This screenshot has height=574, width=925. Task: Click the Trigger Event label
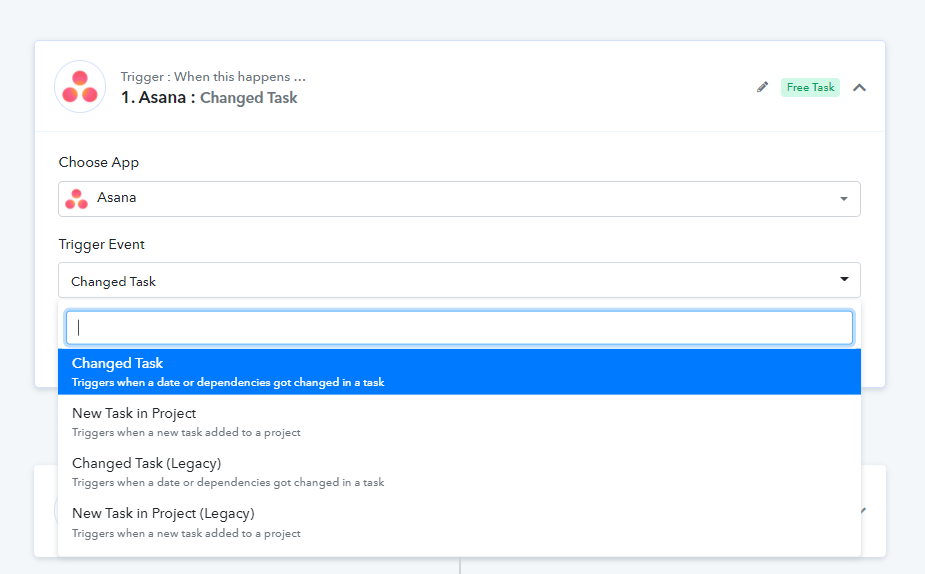(x=101, y=244)
